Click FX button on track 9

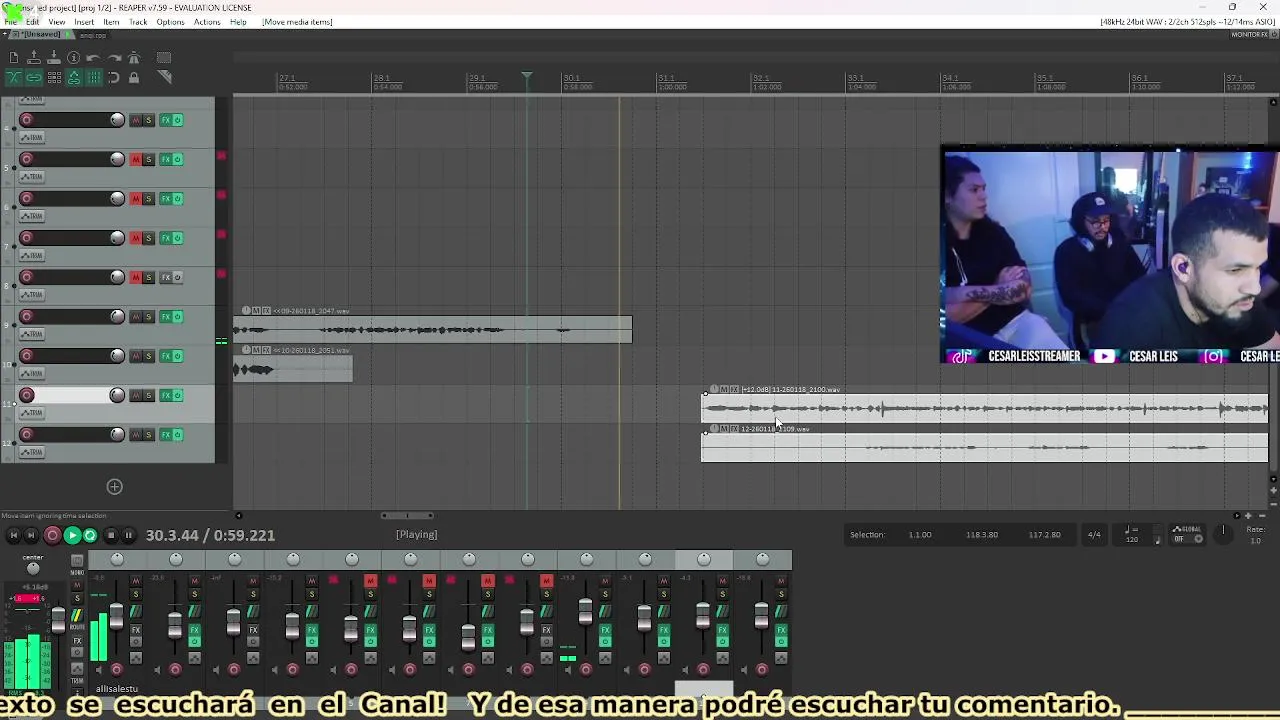166,317
